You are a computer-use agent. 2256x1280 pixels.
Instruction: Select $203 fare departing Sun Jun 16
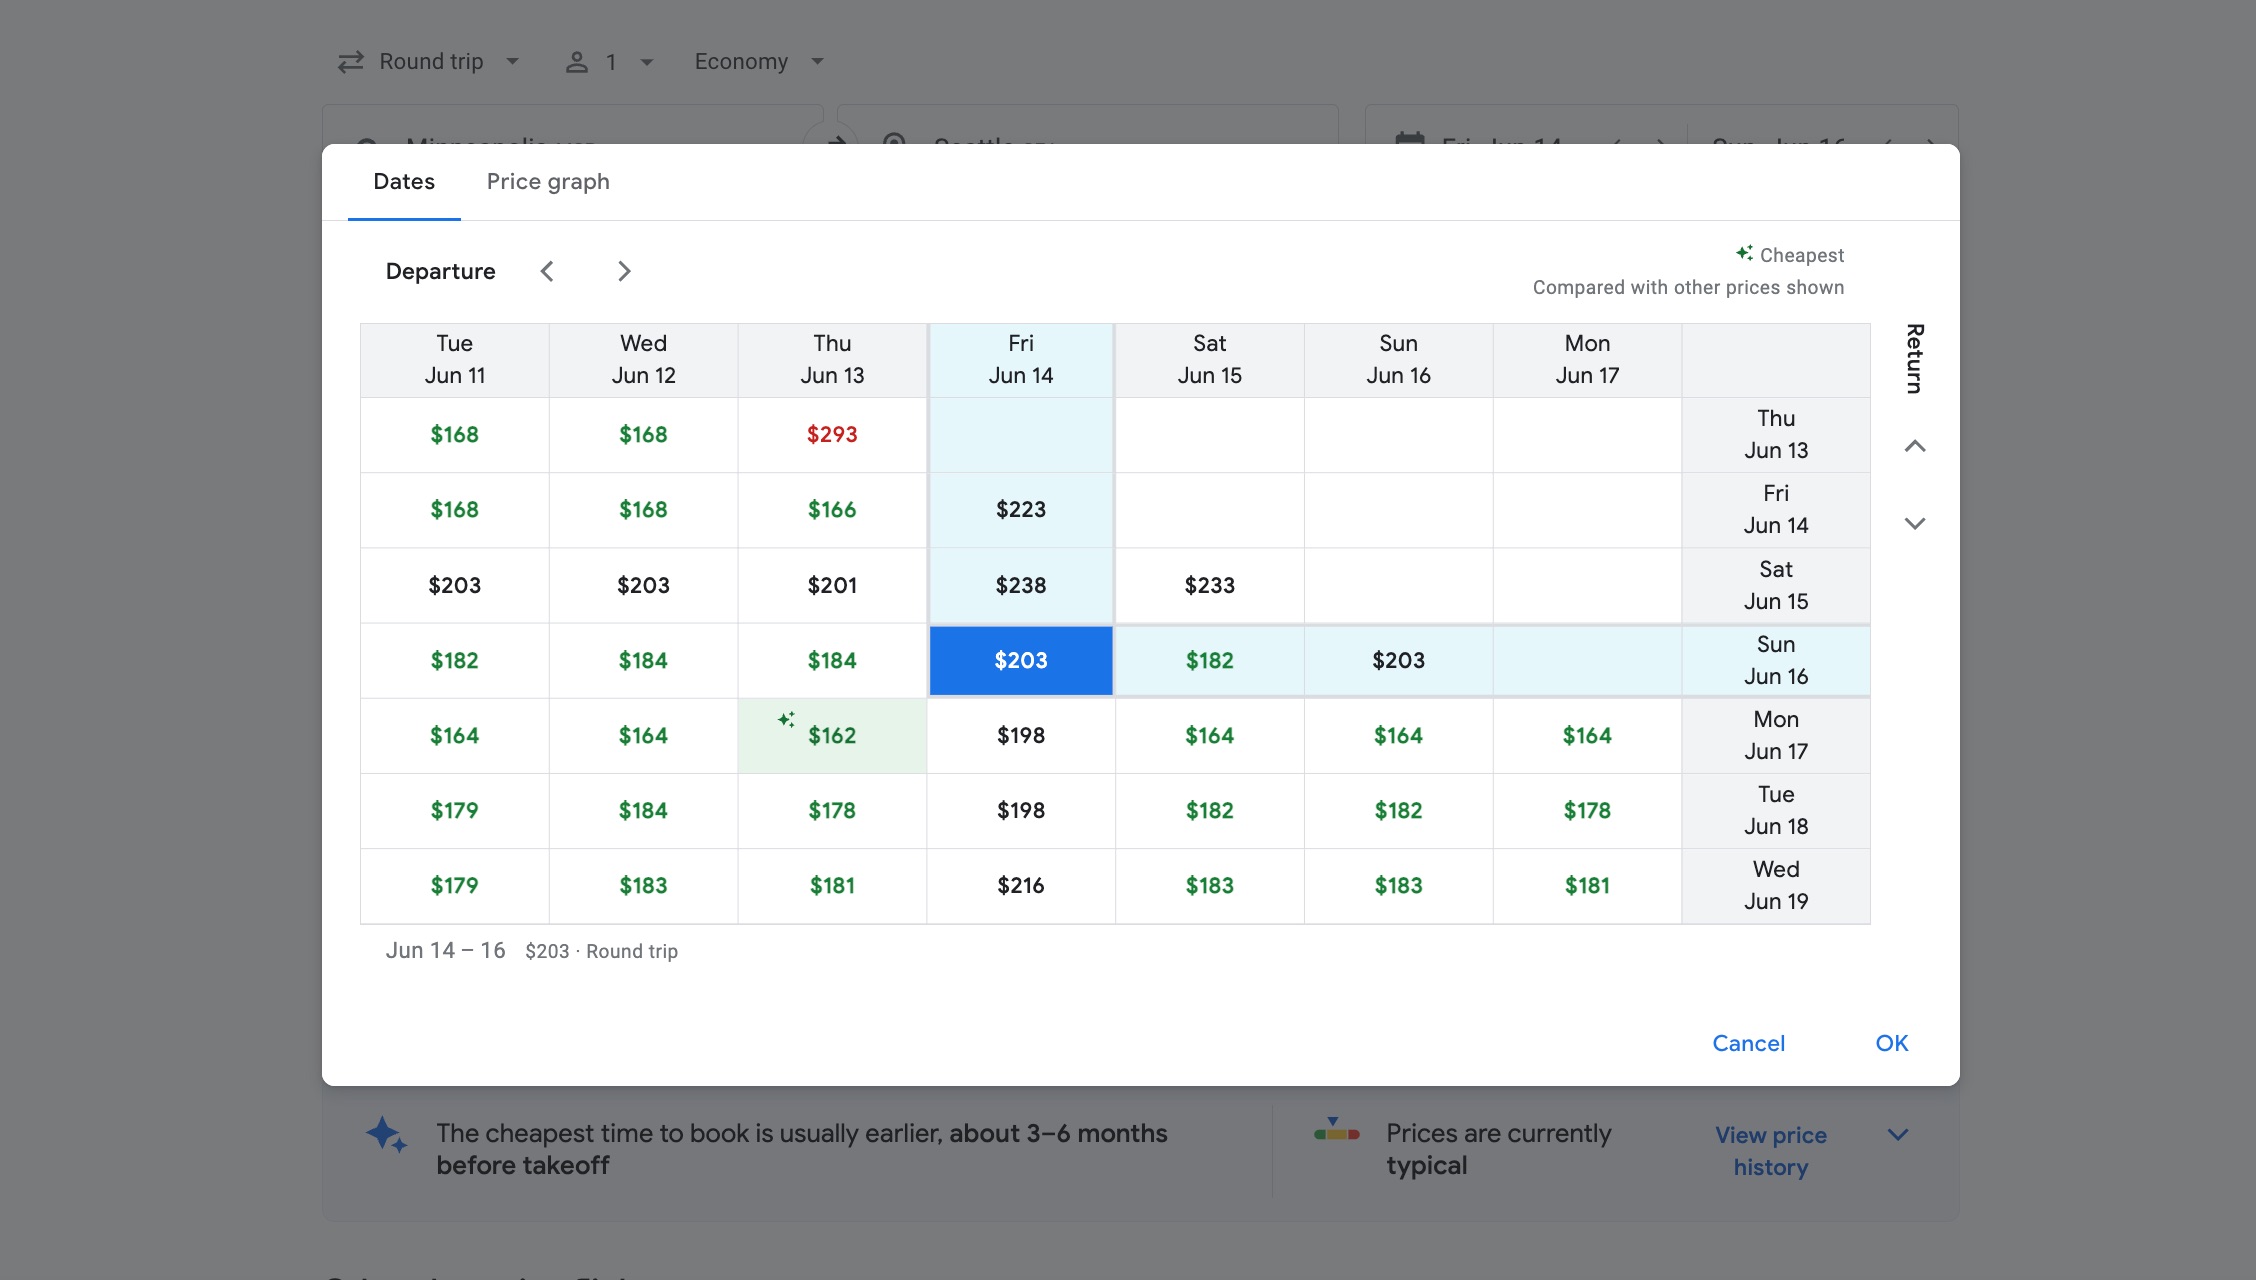pyautogui.click(x=1398, y=660)
